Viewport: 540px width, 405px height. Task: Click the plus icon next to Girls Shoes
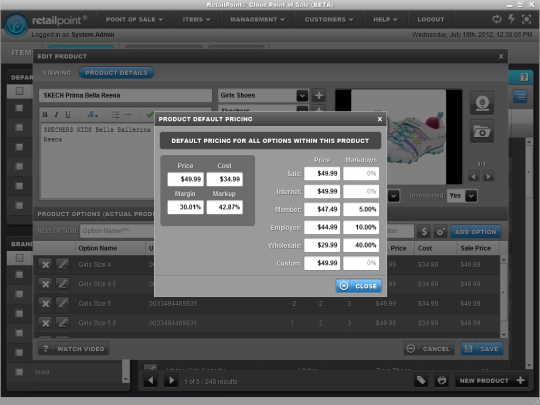coord(319,95)
